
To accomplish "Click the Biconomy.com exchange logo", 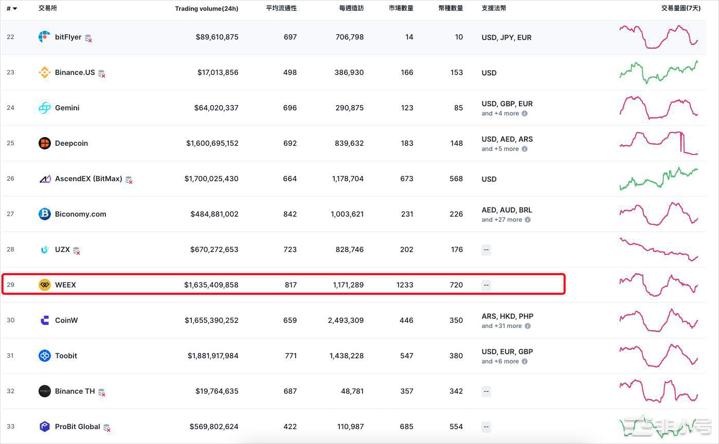I will (x=44, y=214).
